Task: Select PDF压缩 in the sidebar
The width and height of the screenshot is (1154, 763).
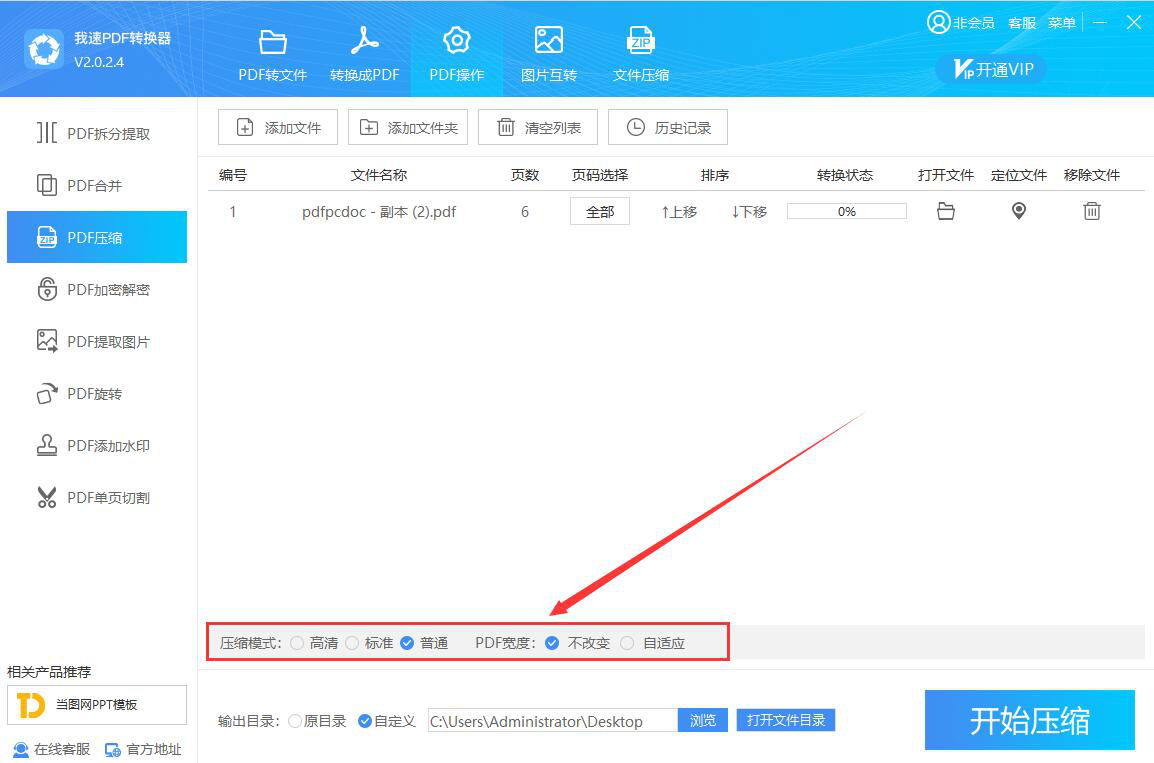Action: pyautogui.click(x=96, y=237)
